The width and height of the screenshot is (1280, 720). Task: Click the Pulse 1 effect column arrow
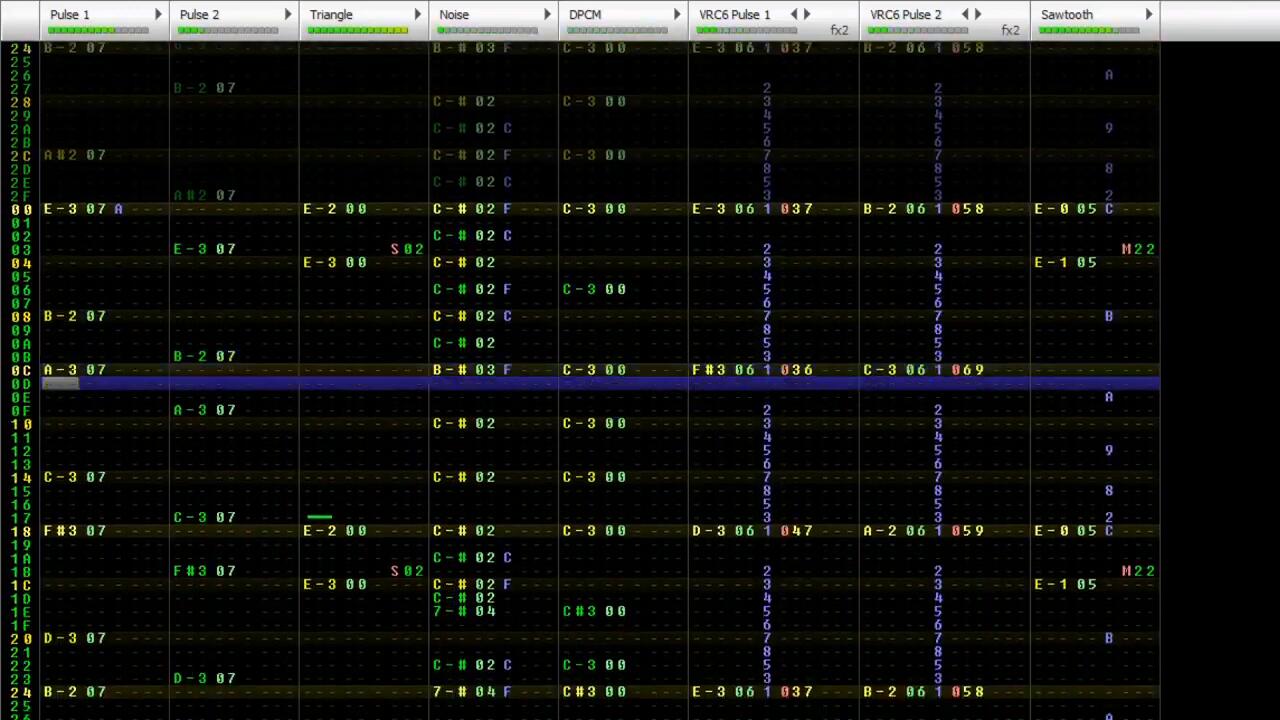(158, 15)
